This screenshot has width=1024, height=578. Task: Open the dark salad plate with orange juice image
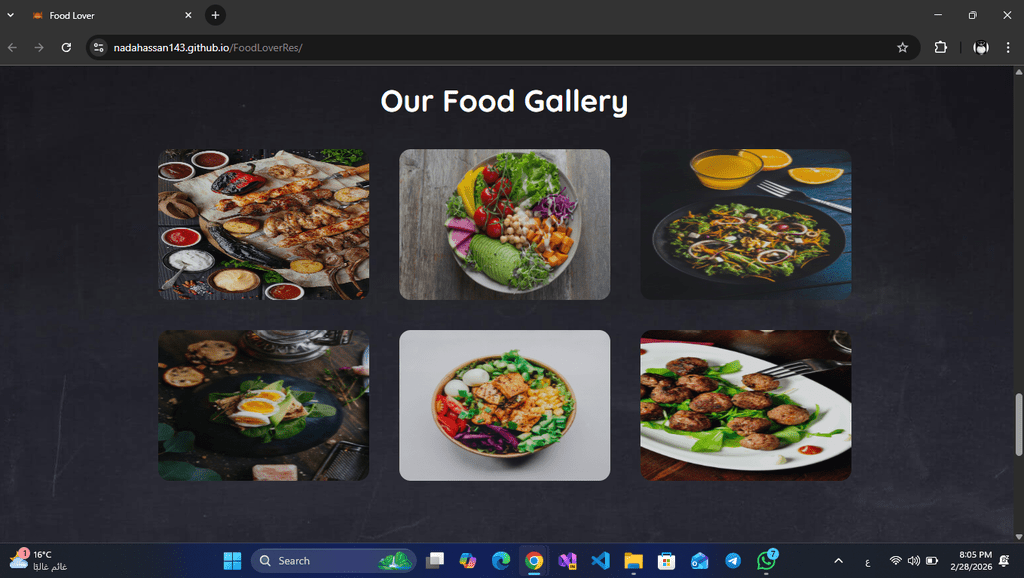coord(746,225)
